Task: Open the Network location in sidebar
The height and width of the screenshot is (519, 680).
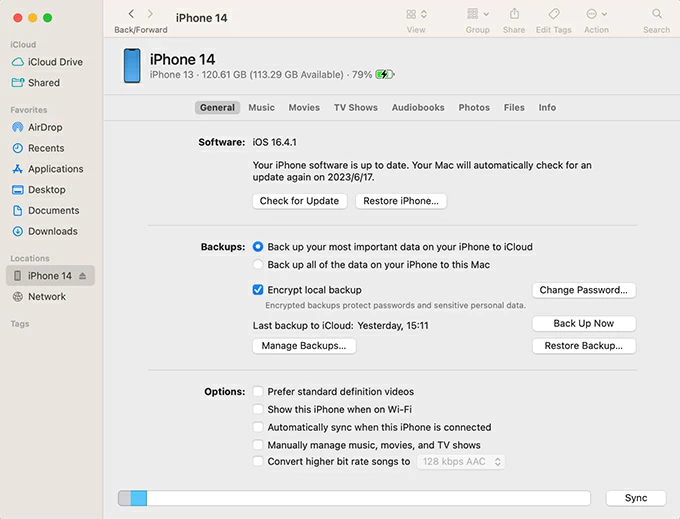Action: (x=46, y=297)
